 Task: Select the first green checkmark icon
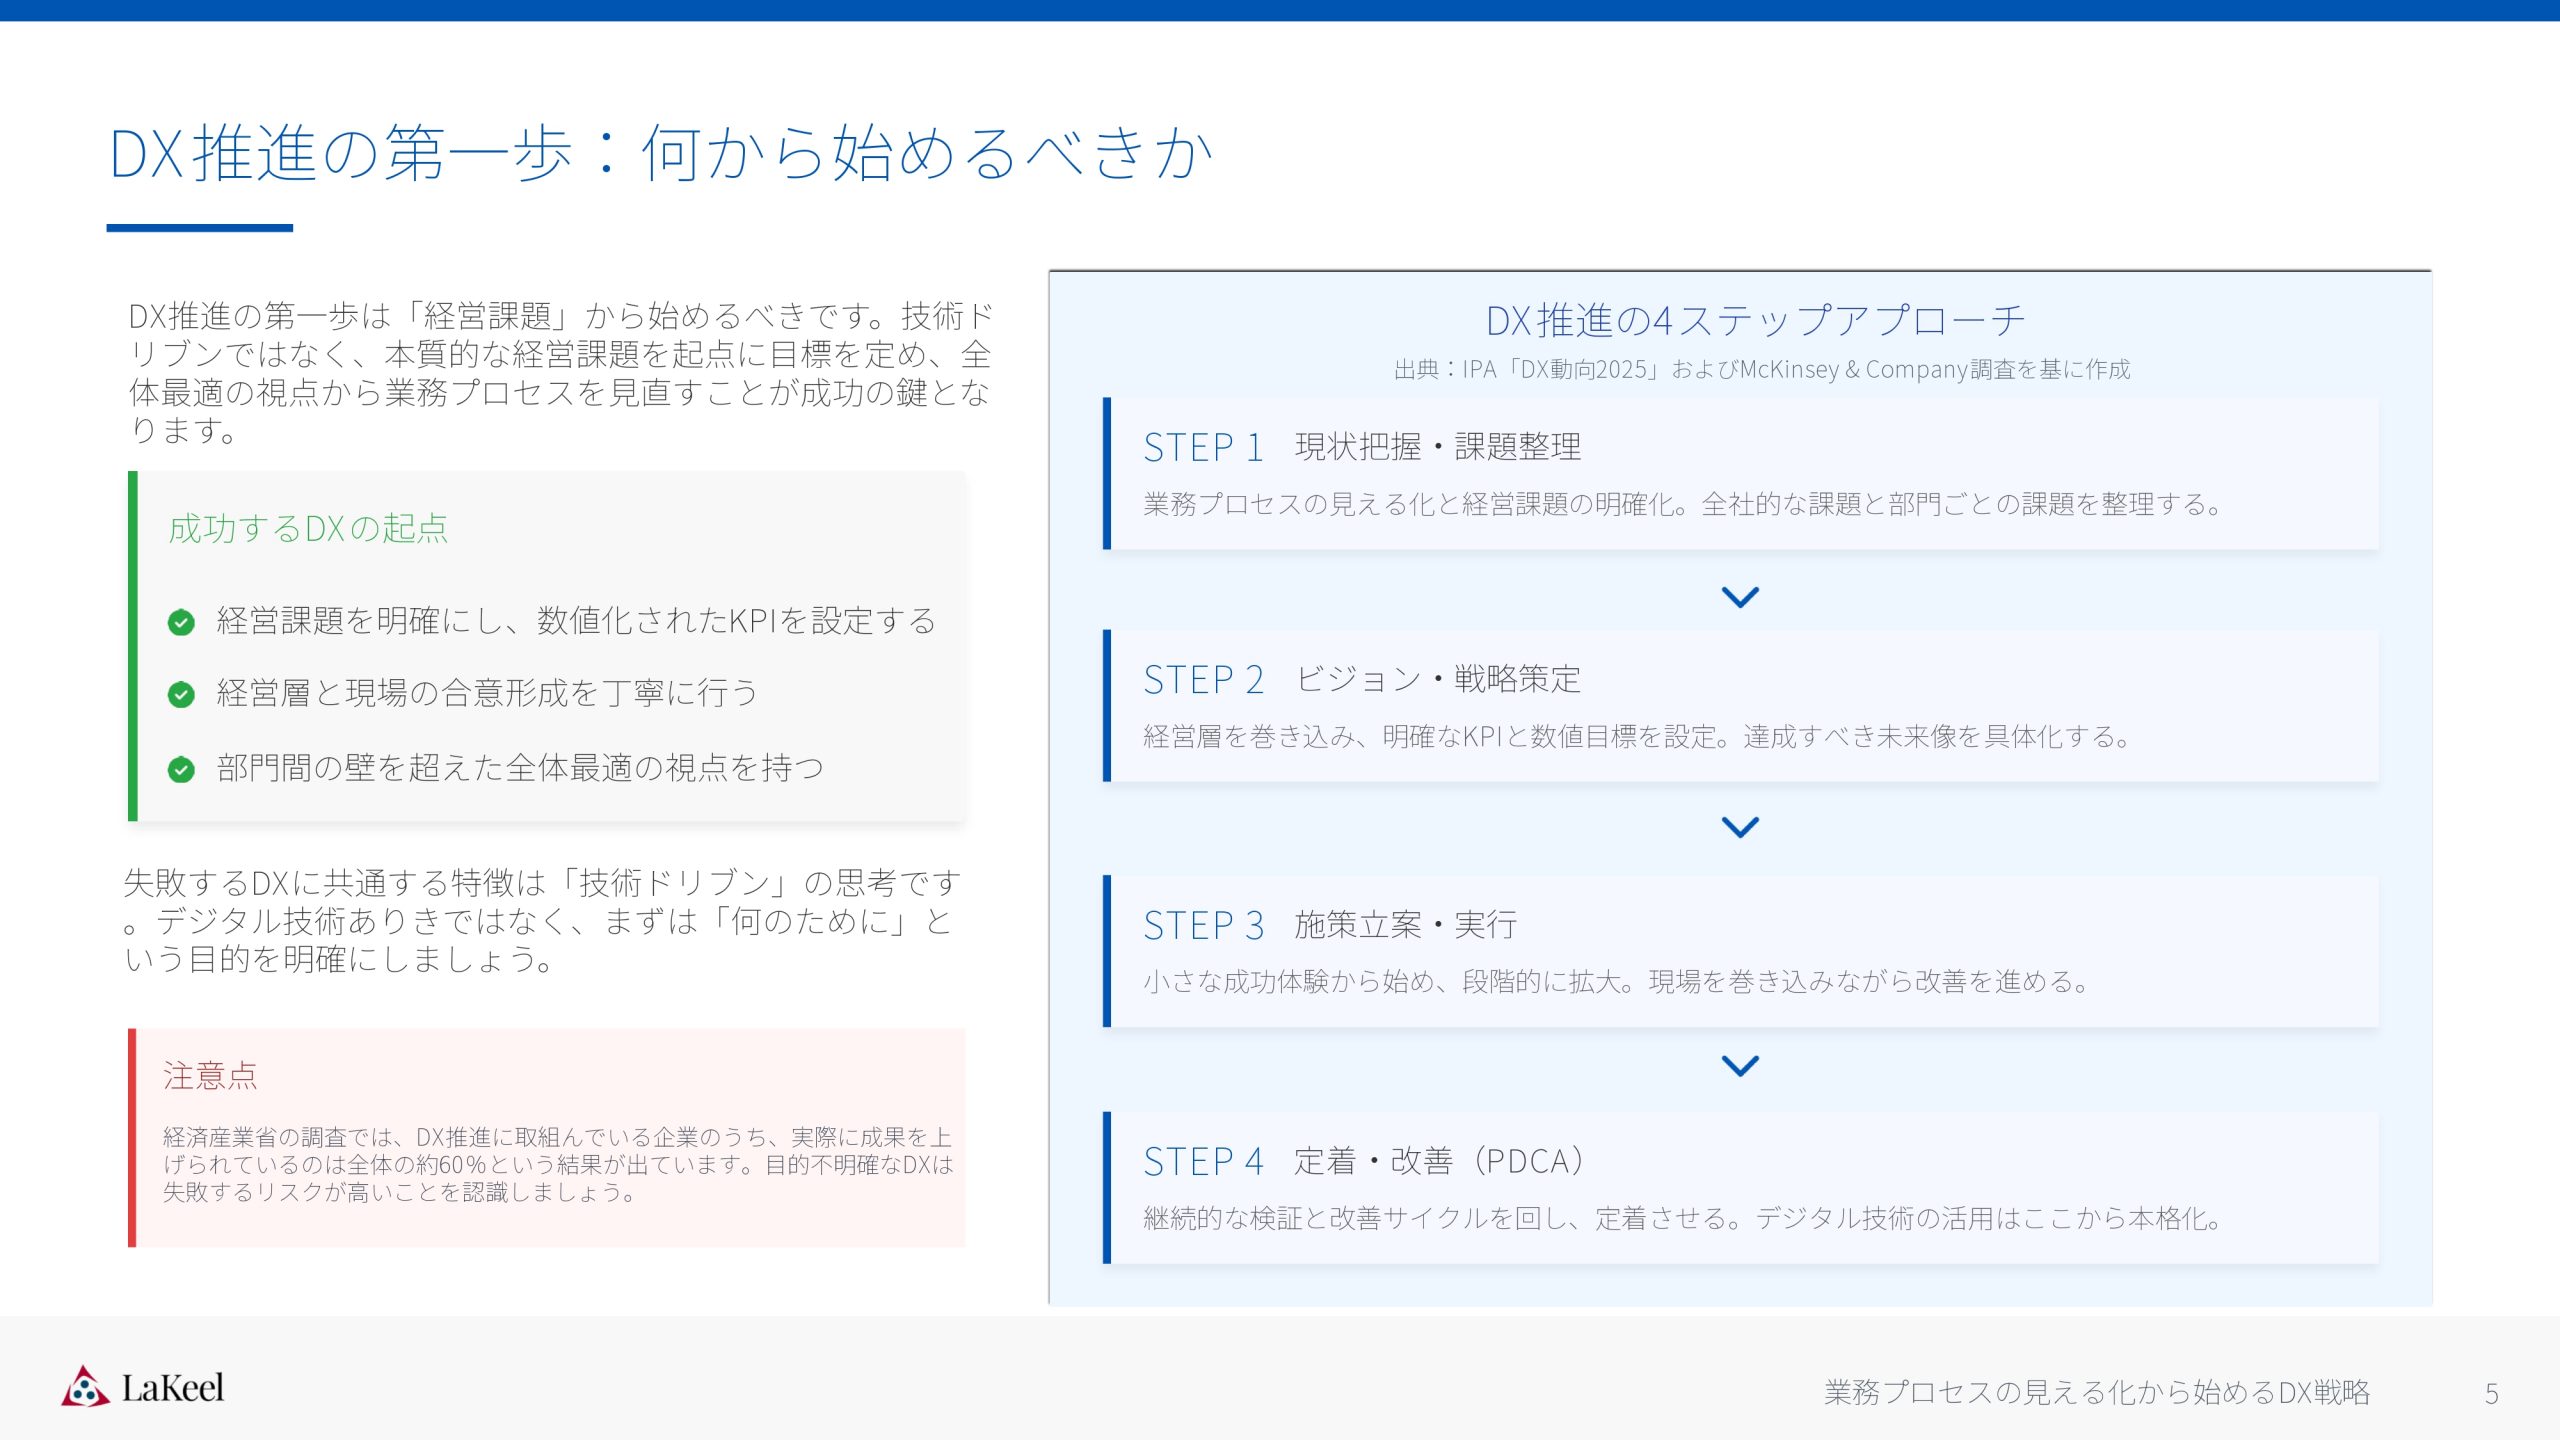pos(181,621)
